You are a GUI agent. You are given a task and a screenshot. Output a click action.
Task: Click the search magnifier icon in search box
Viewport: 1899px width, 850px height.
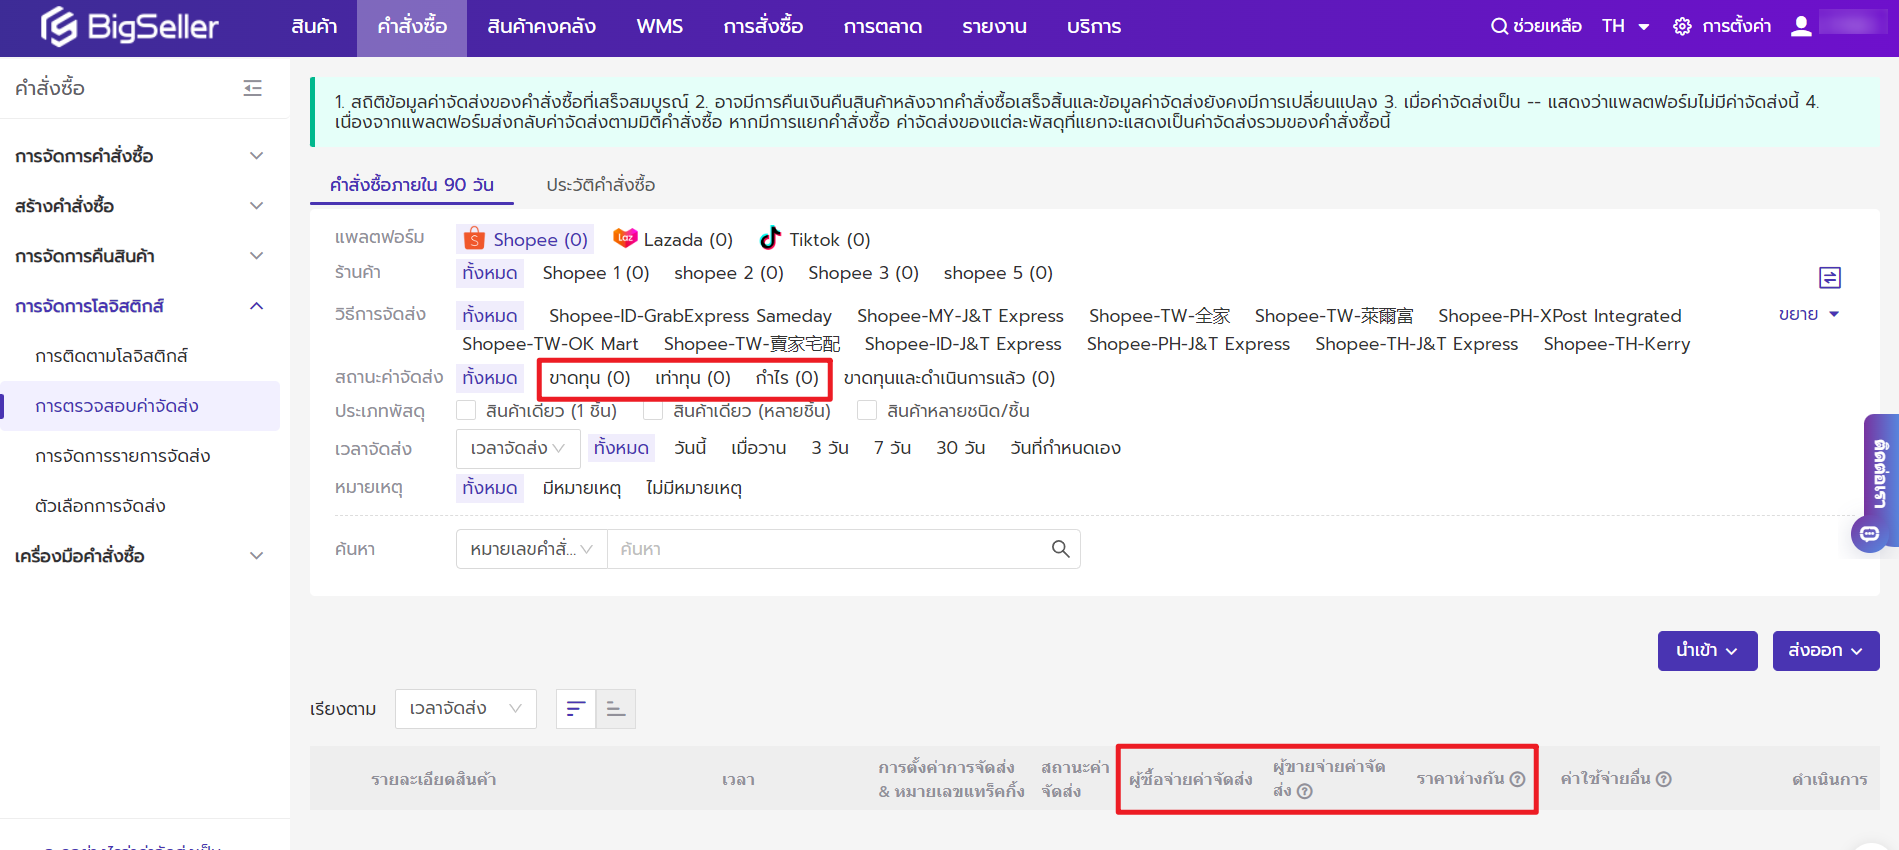click(x=1060, y=549)
